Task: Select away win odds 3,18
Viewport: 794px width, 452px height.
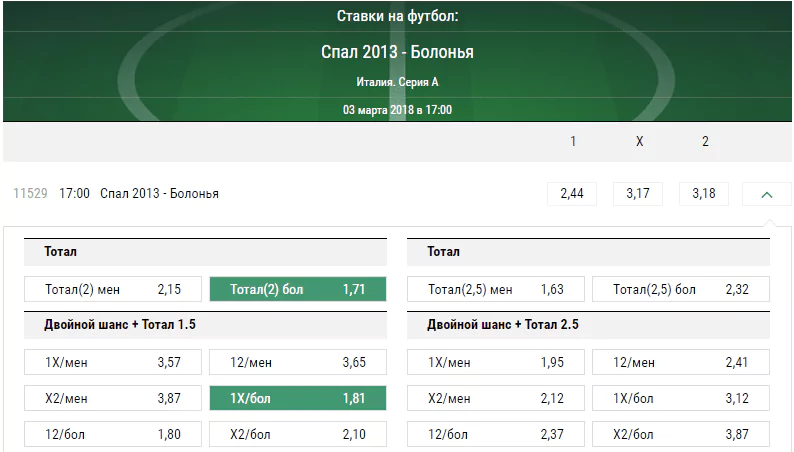Action: pos(704,194)
